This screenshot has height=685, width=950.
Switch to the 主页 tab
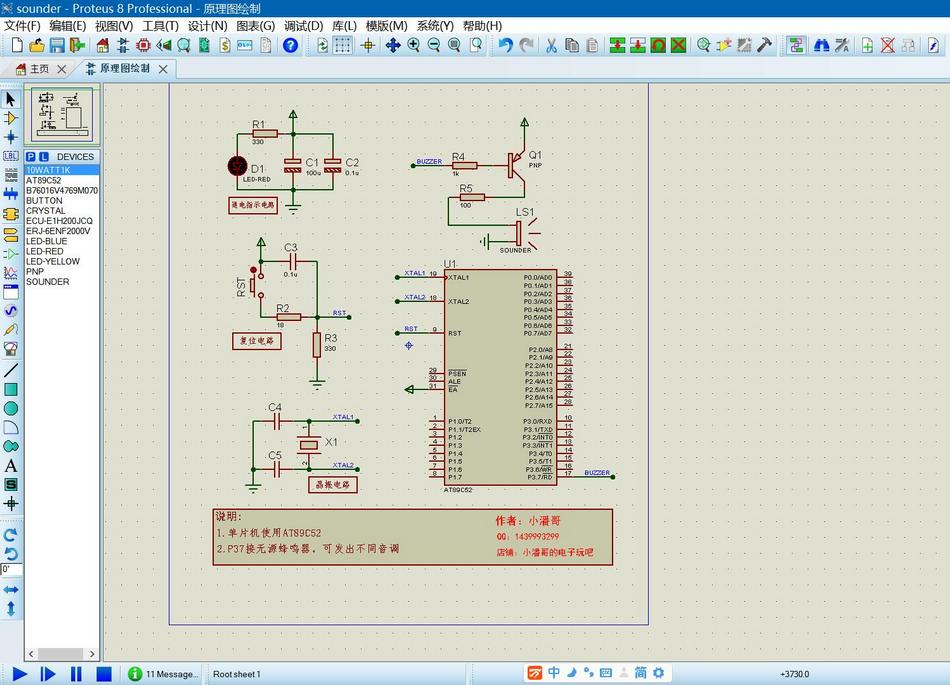point(40,69)
